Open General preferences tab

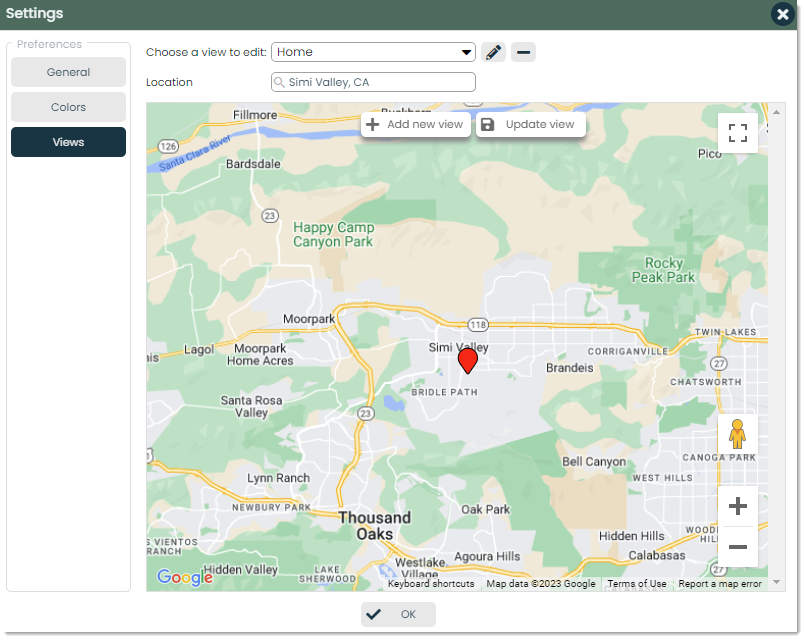coord(68,72)
